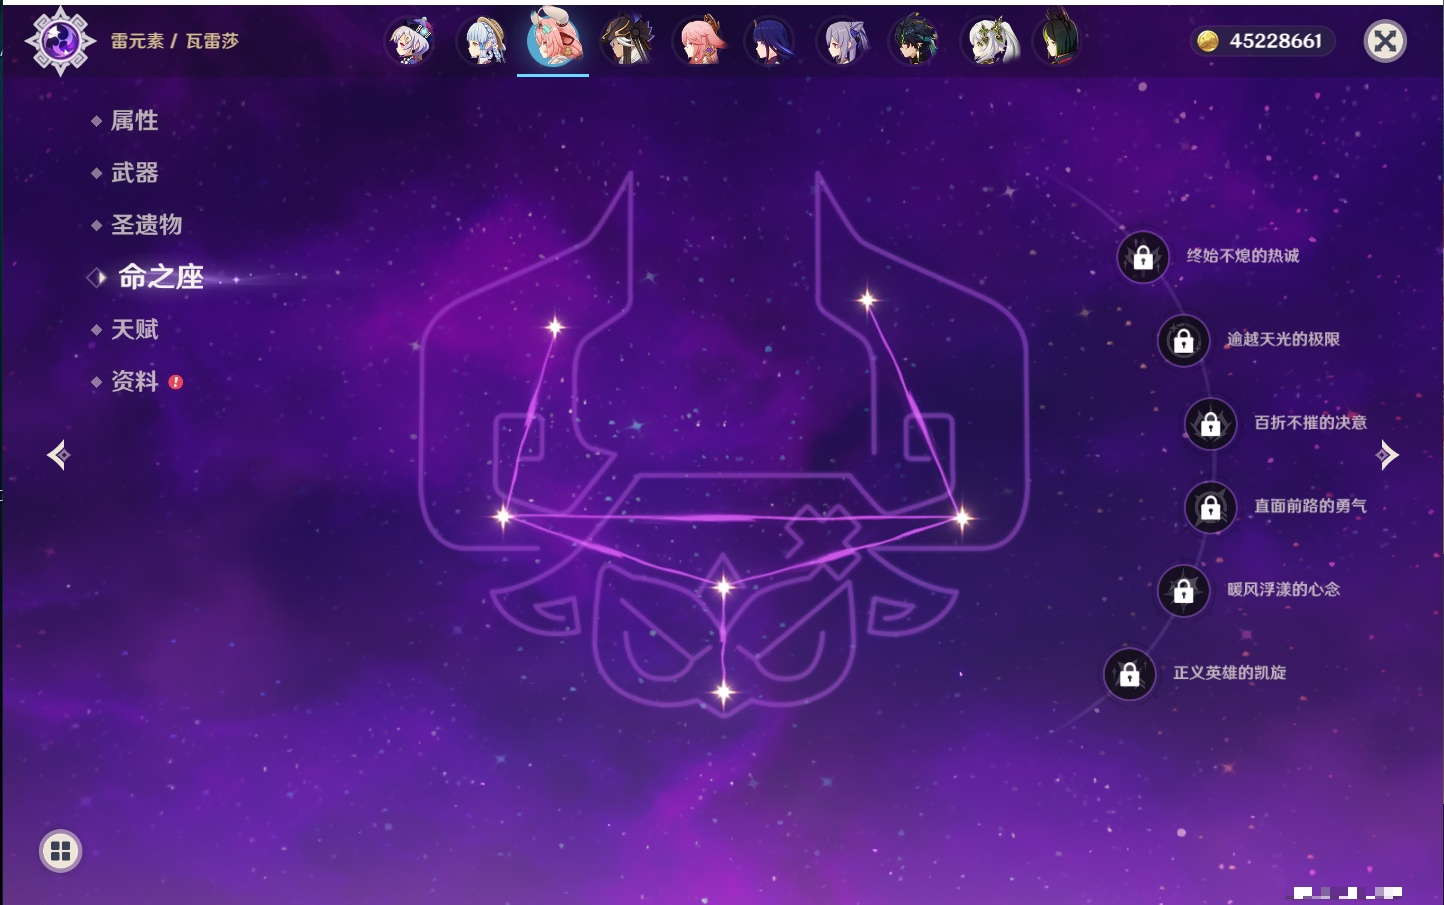Select Keqing's avatar with lavender twintails
The width and height of the screenshot is (1444, 905).
[843, 42]
